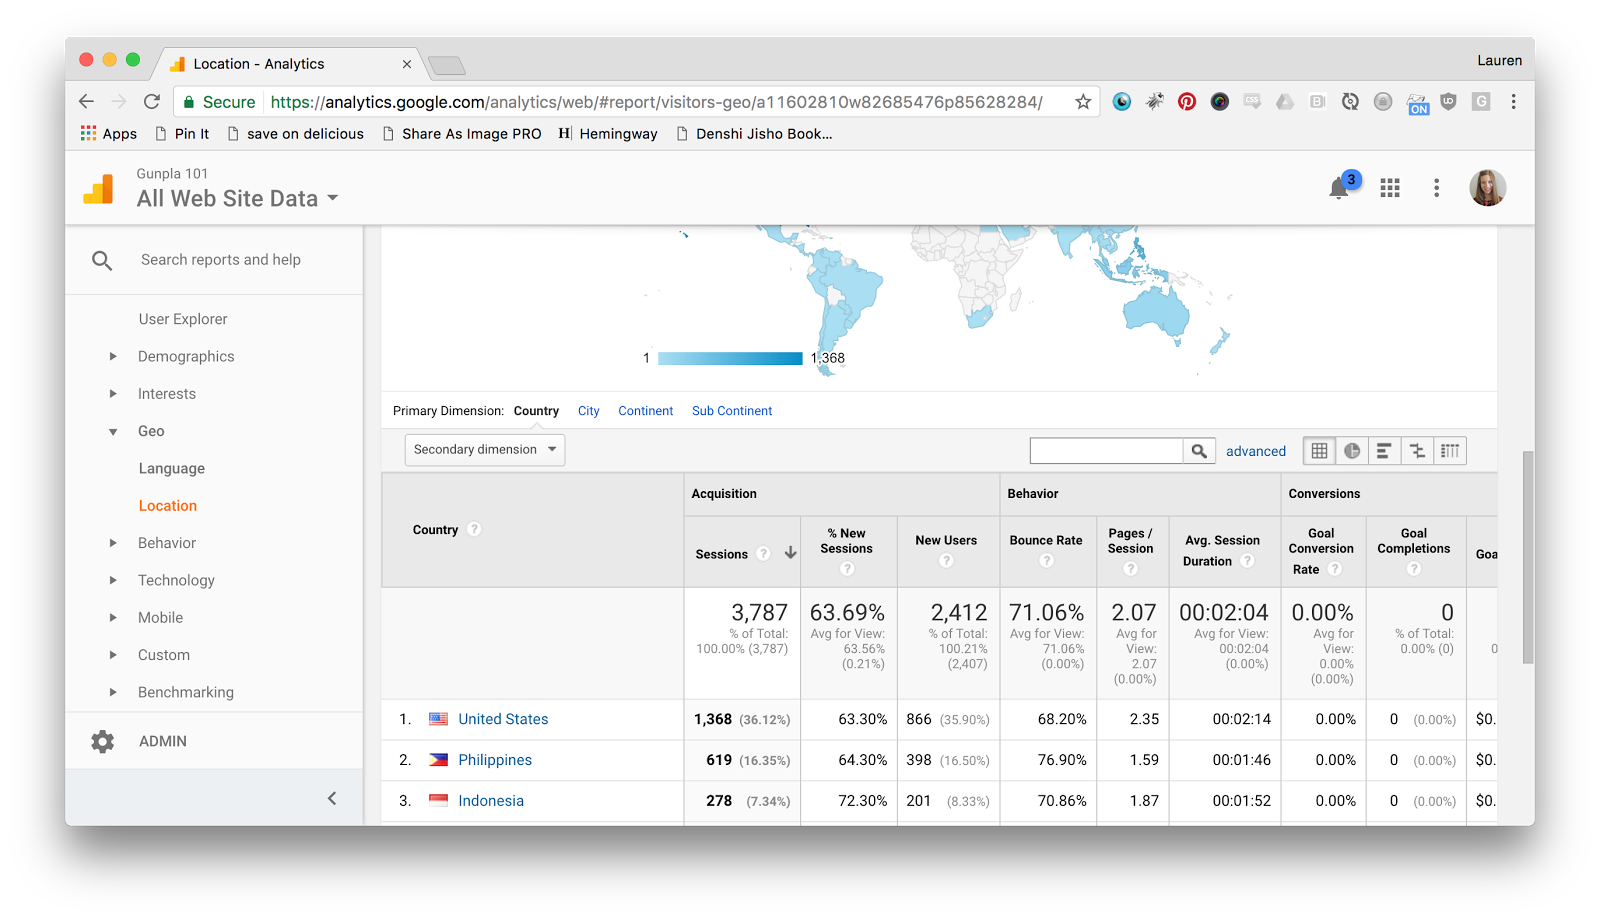Bookmark page with the star icon

pyautogui.click(x=1083, y=102)
